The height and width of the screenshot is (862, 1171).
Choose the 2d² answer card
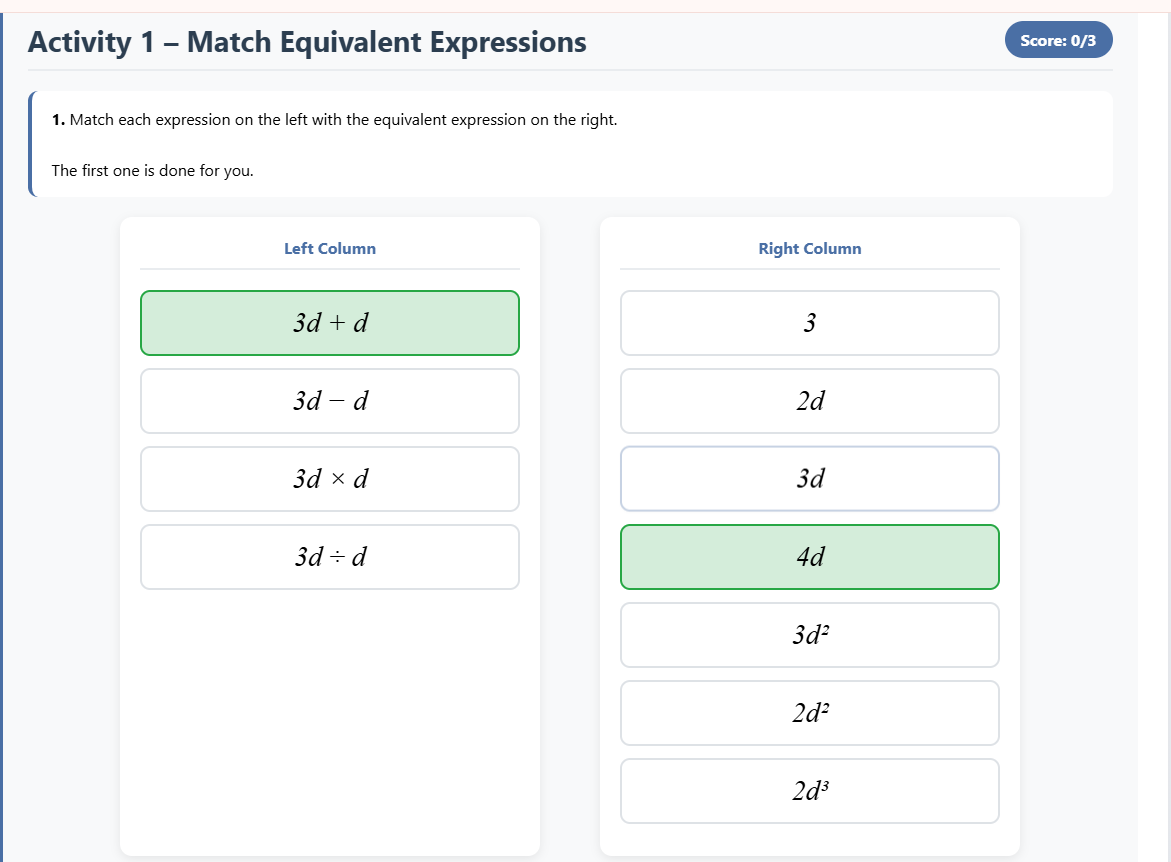810,713
